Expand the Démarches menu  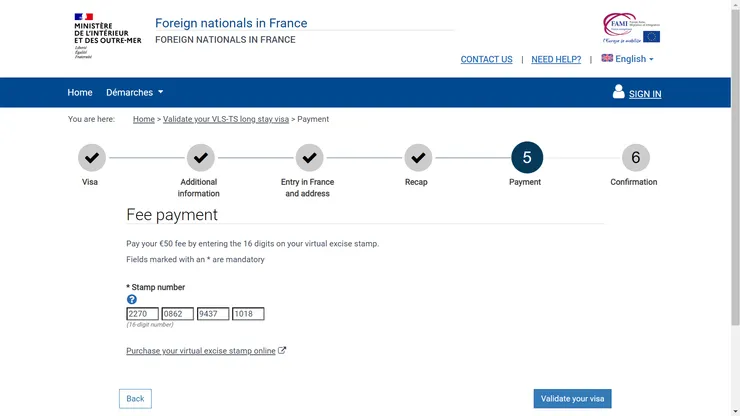point(134,93)
